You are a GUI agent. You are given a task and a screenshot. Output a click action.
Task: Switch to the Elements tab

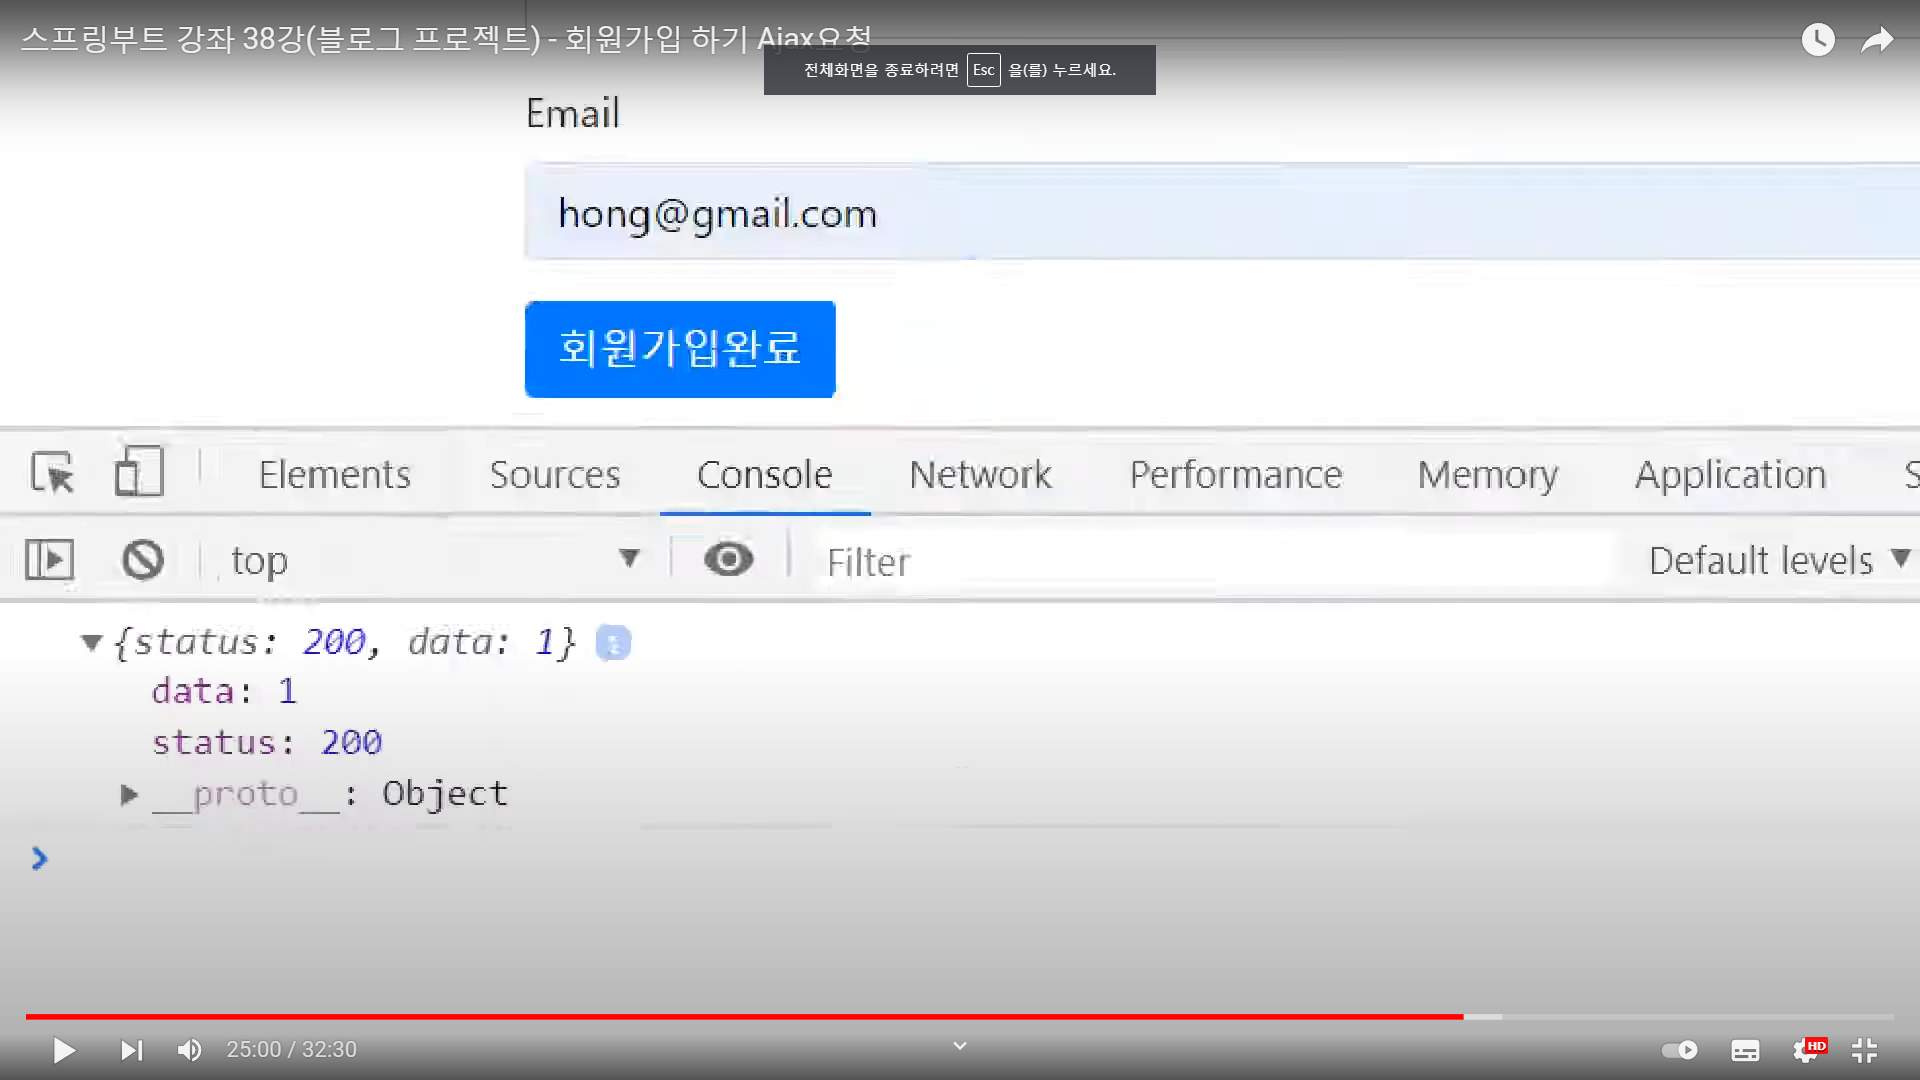[x=334, y=475]
